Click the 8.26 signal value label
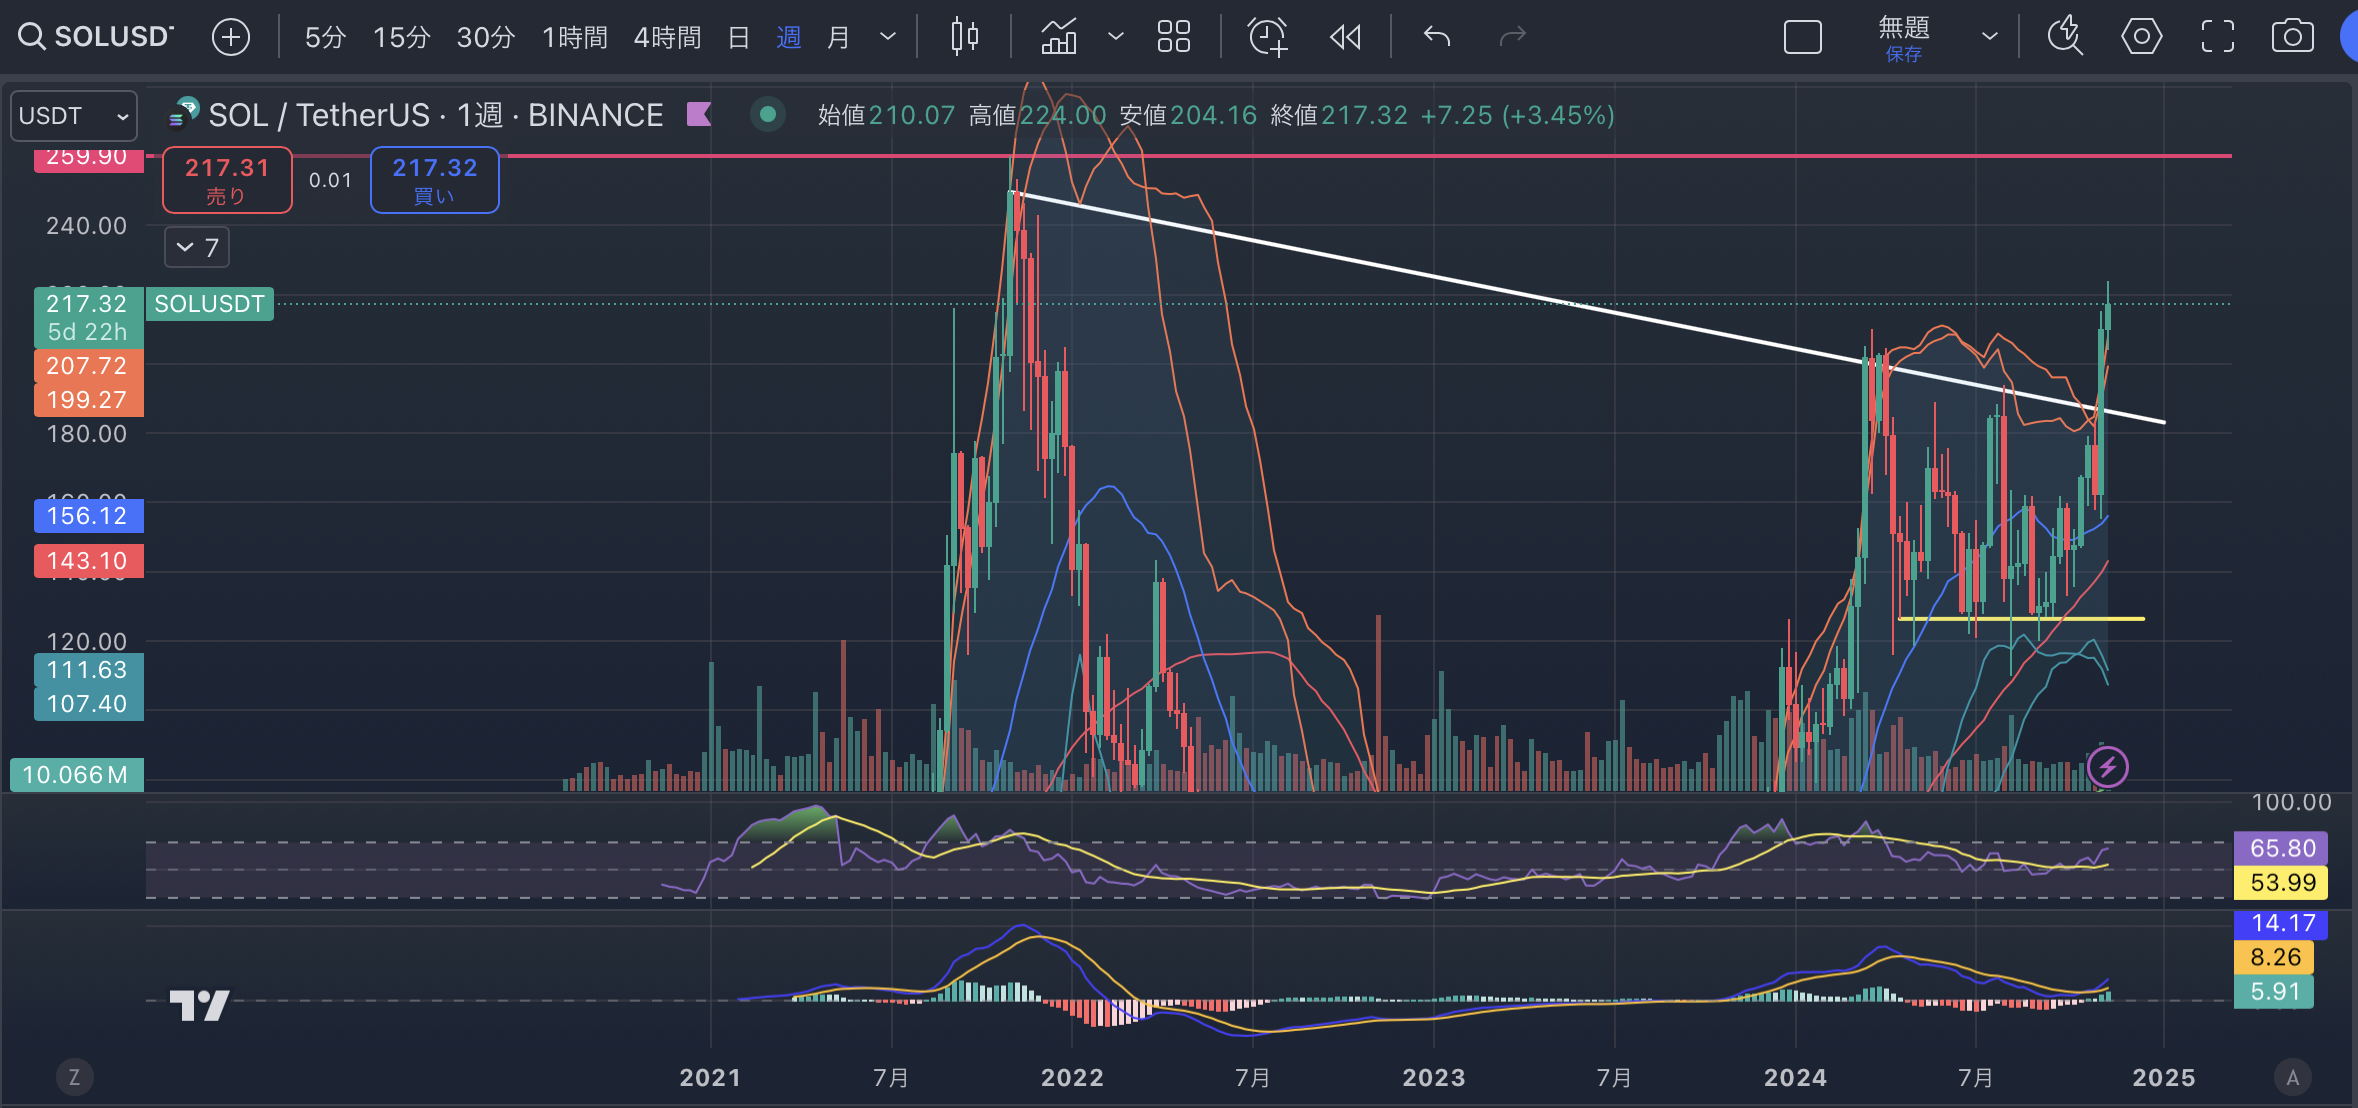Viewport: 2358px width, 1108px height. [x=2274, y=957]
